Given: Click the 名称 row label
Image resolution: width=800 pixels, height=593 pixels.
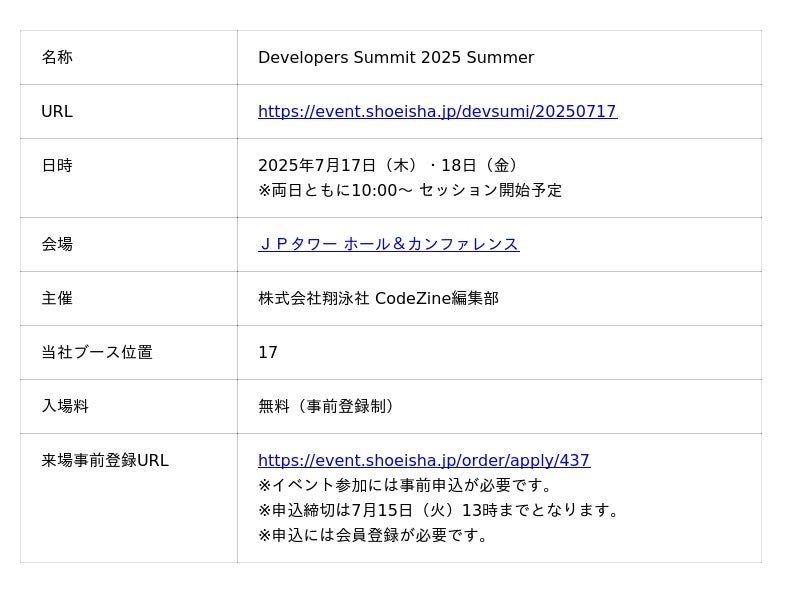Looking at the screenshot, I should click(x=57, y=58).
